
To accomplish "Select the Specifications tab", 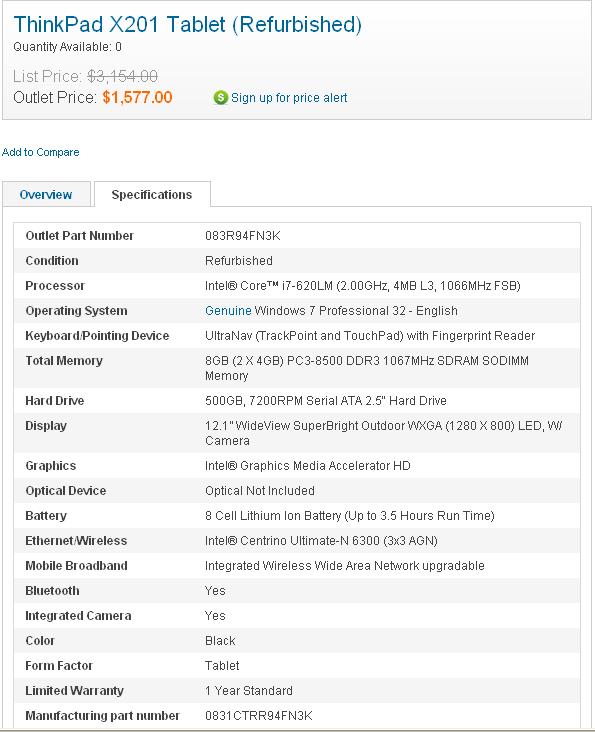I will coord(152,195).
